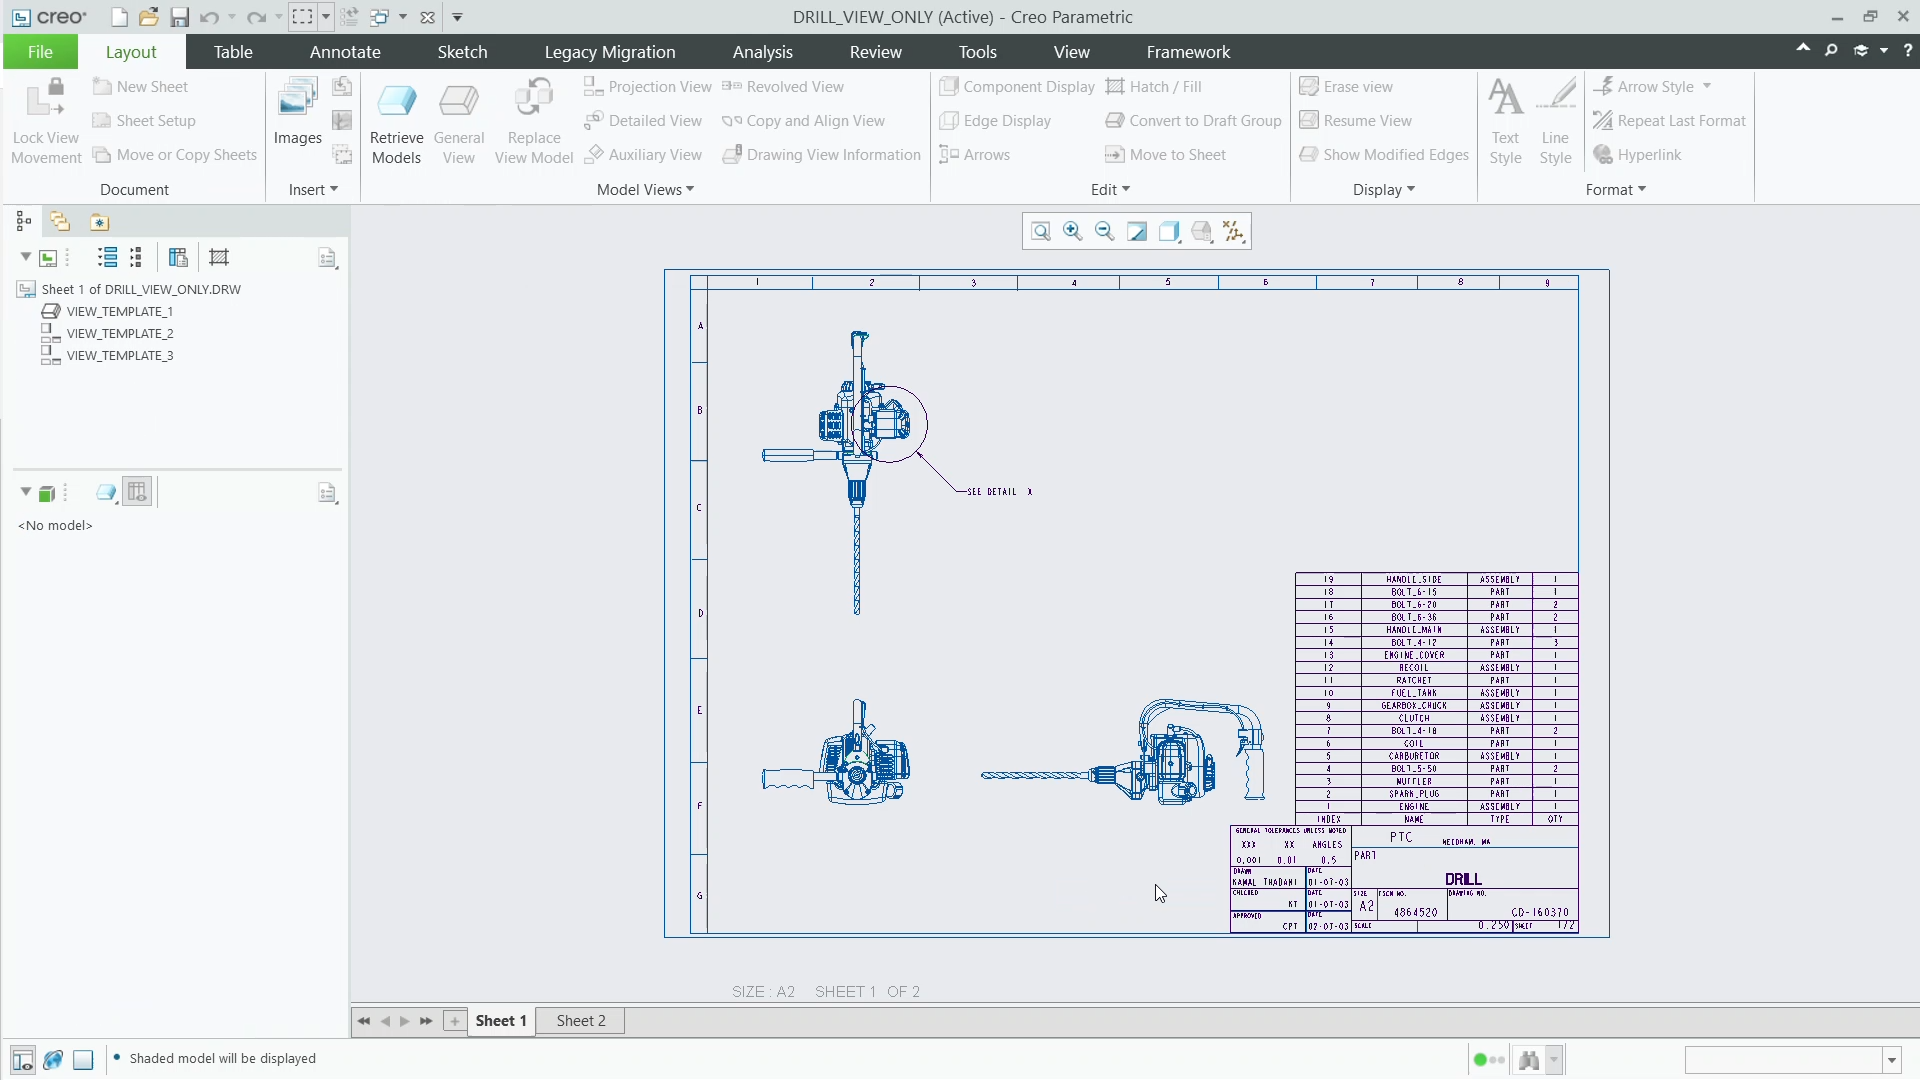The image size is (1920, 1080).
Task: Toggle full screen icon in status bar
Action: tap(84, 1060)
